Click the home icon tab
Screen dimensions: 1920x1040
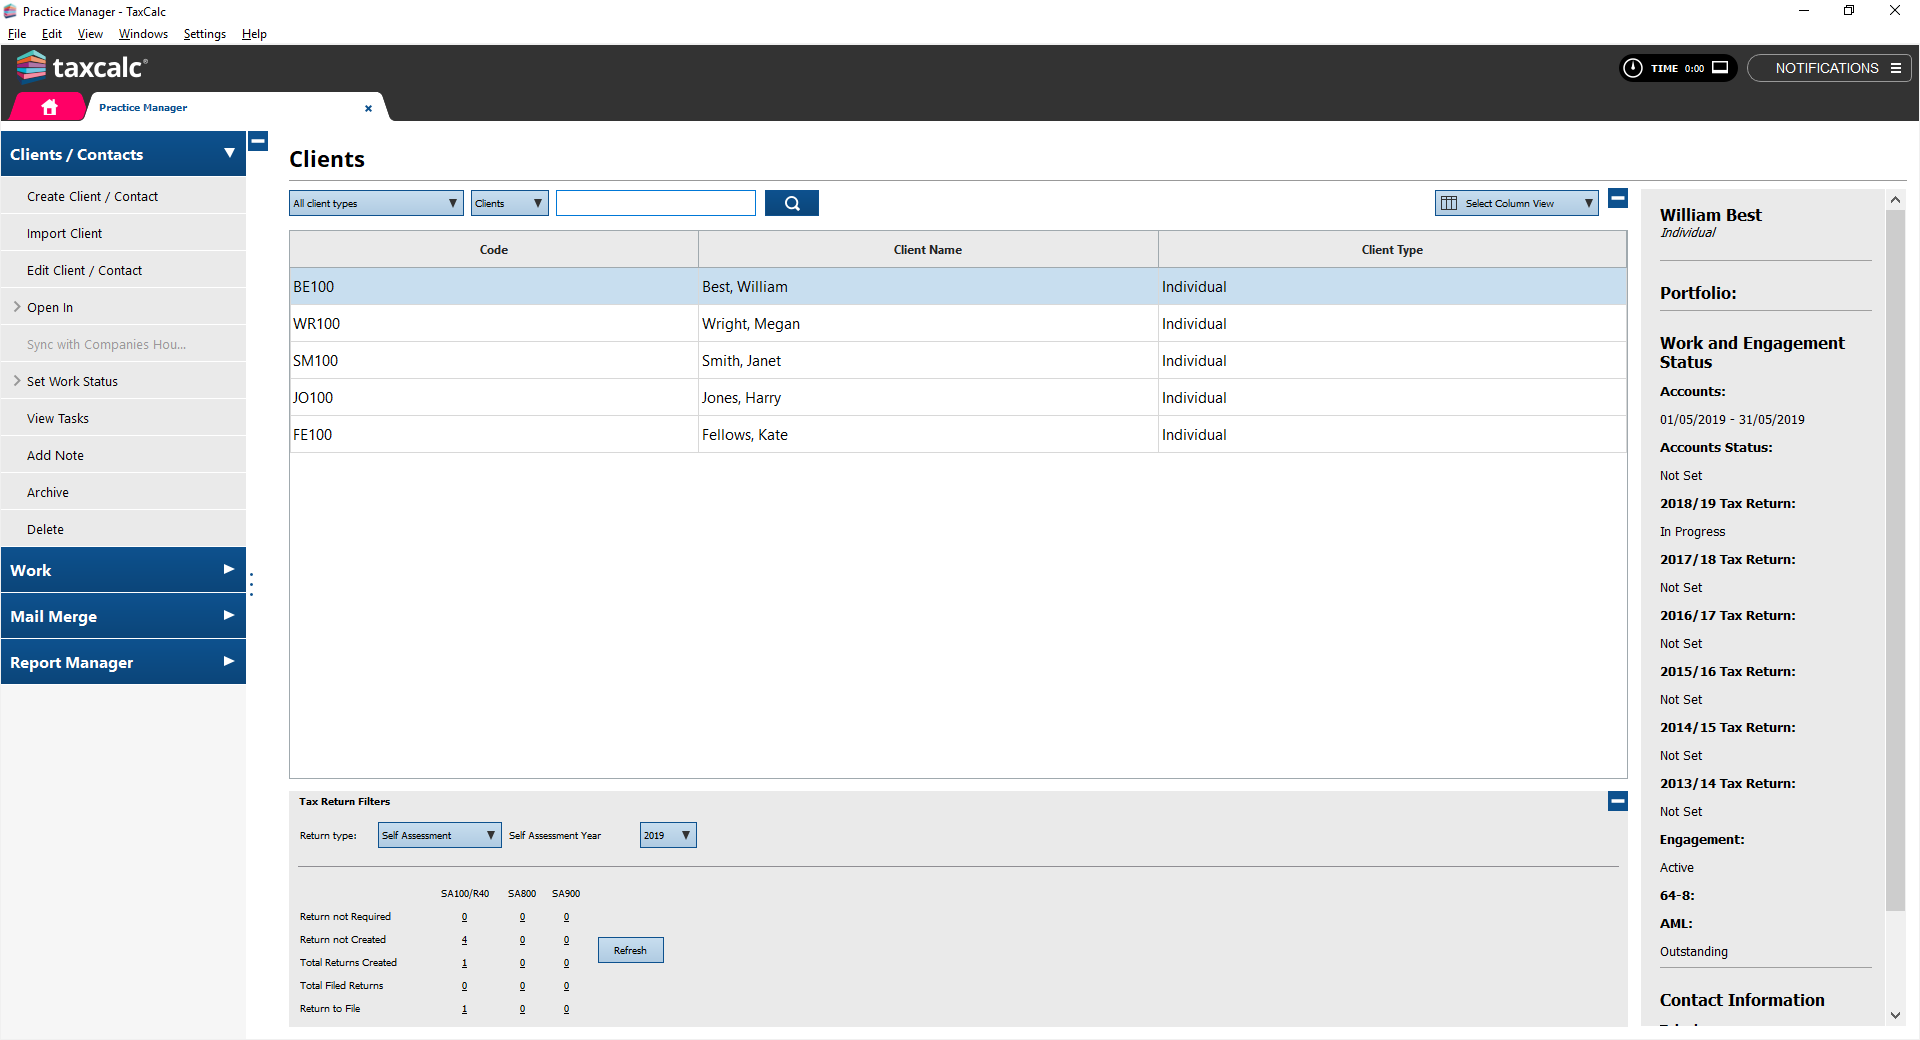pyautogui.click(x=49, y=107)
